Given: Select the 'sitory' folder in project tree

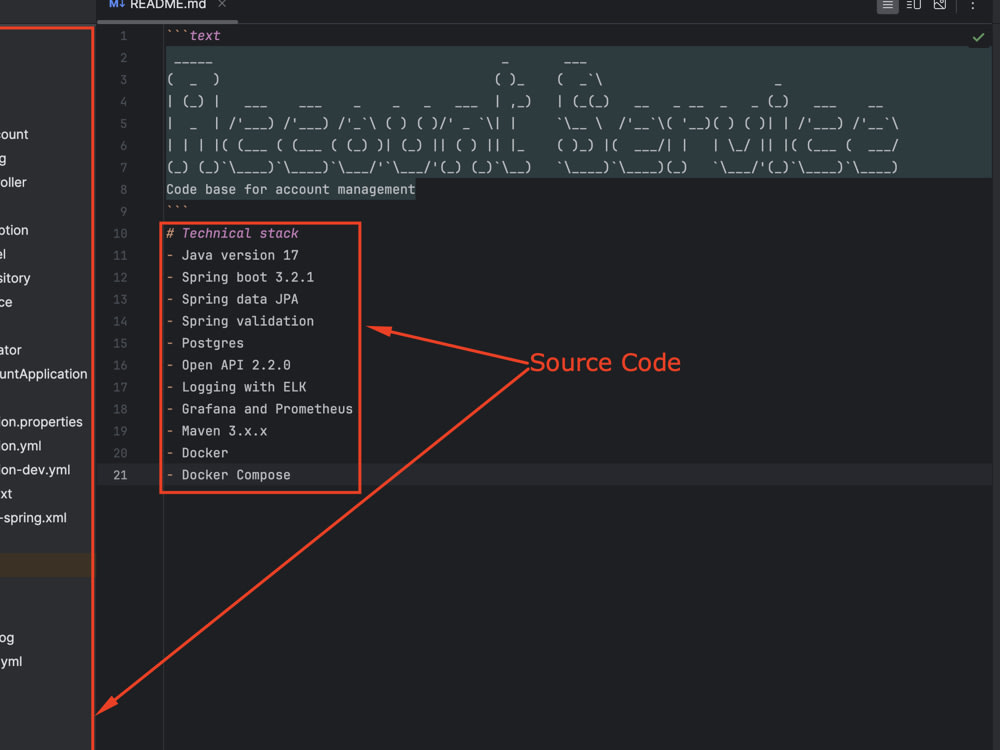Looking at the screenshot, I should tap(15, 278).
